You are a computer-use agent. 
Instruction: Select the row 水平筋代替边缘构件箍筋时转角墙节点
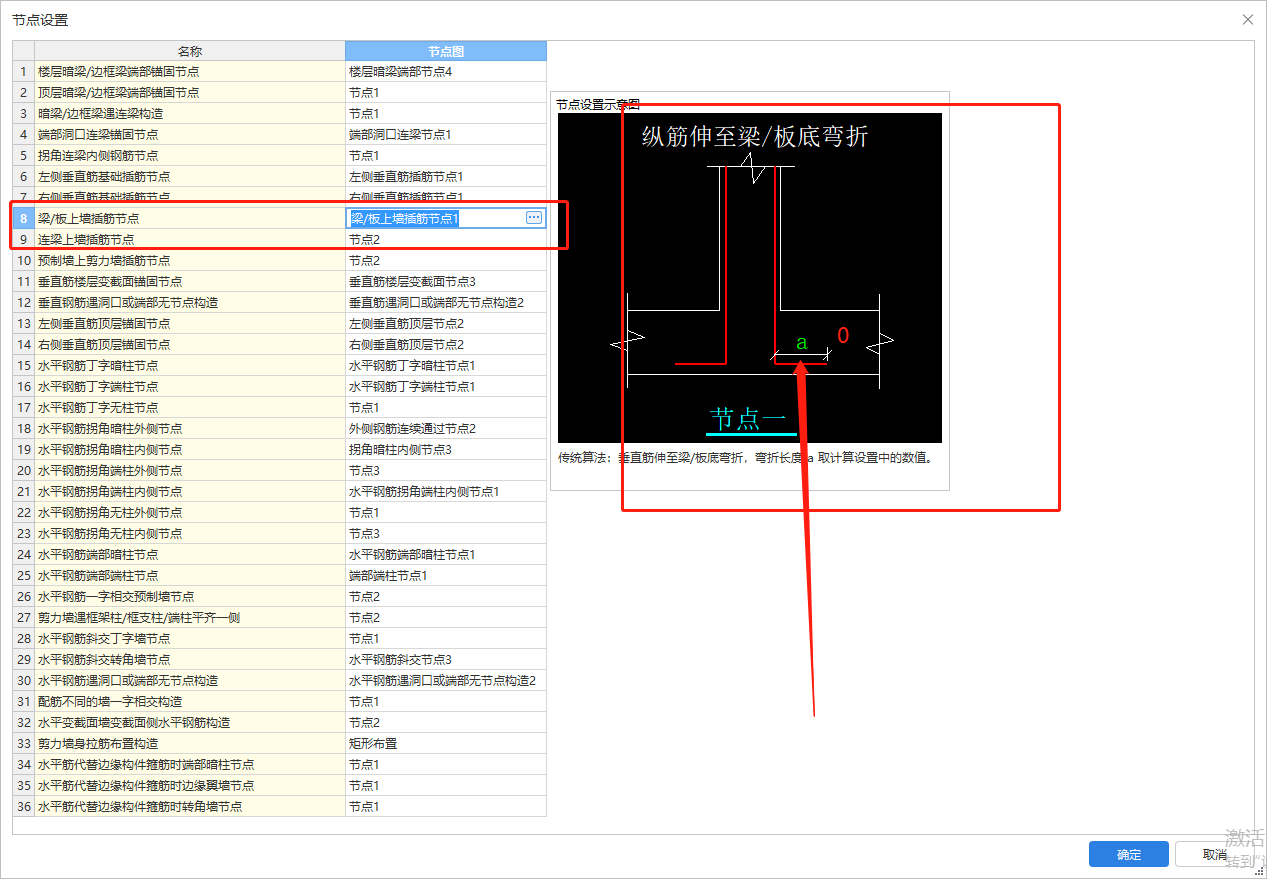(280, 806)
